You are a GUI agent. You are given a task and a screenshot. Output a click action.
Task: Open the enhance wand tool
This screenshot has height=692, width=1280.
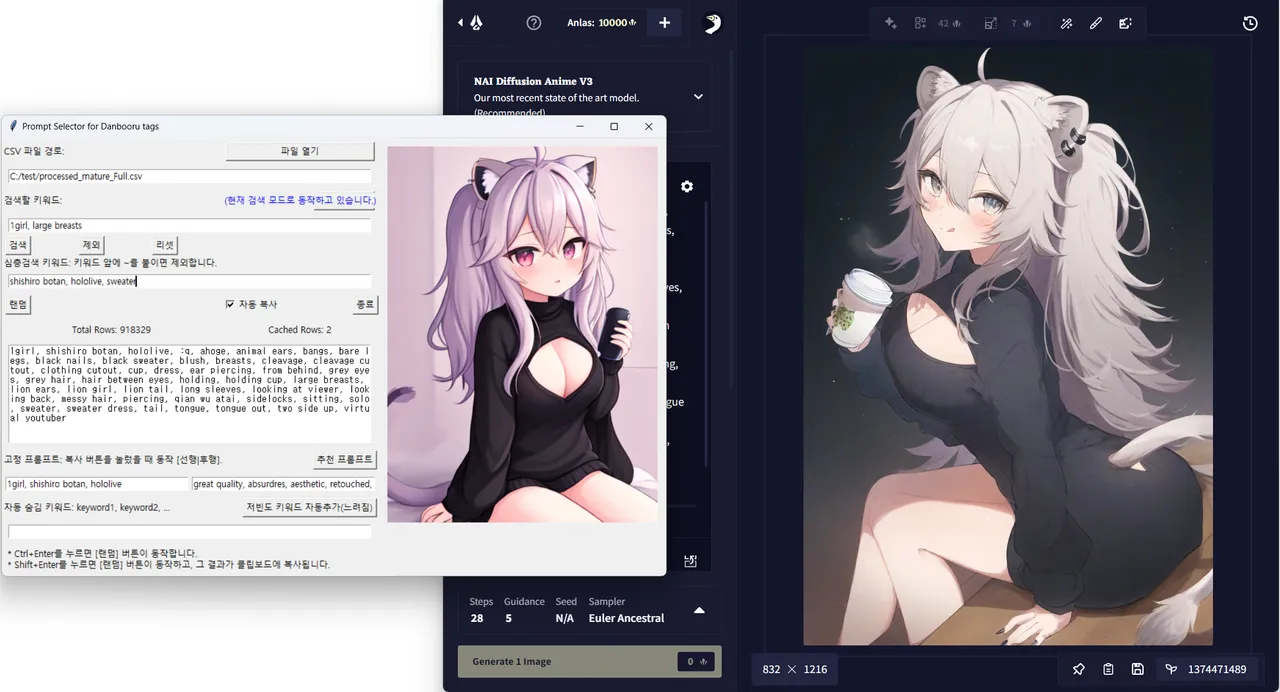[x=1066, y=22]
